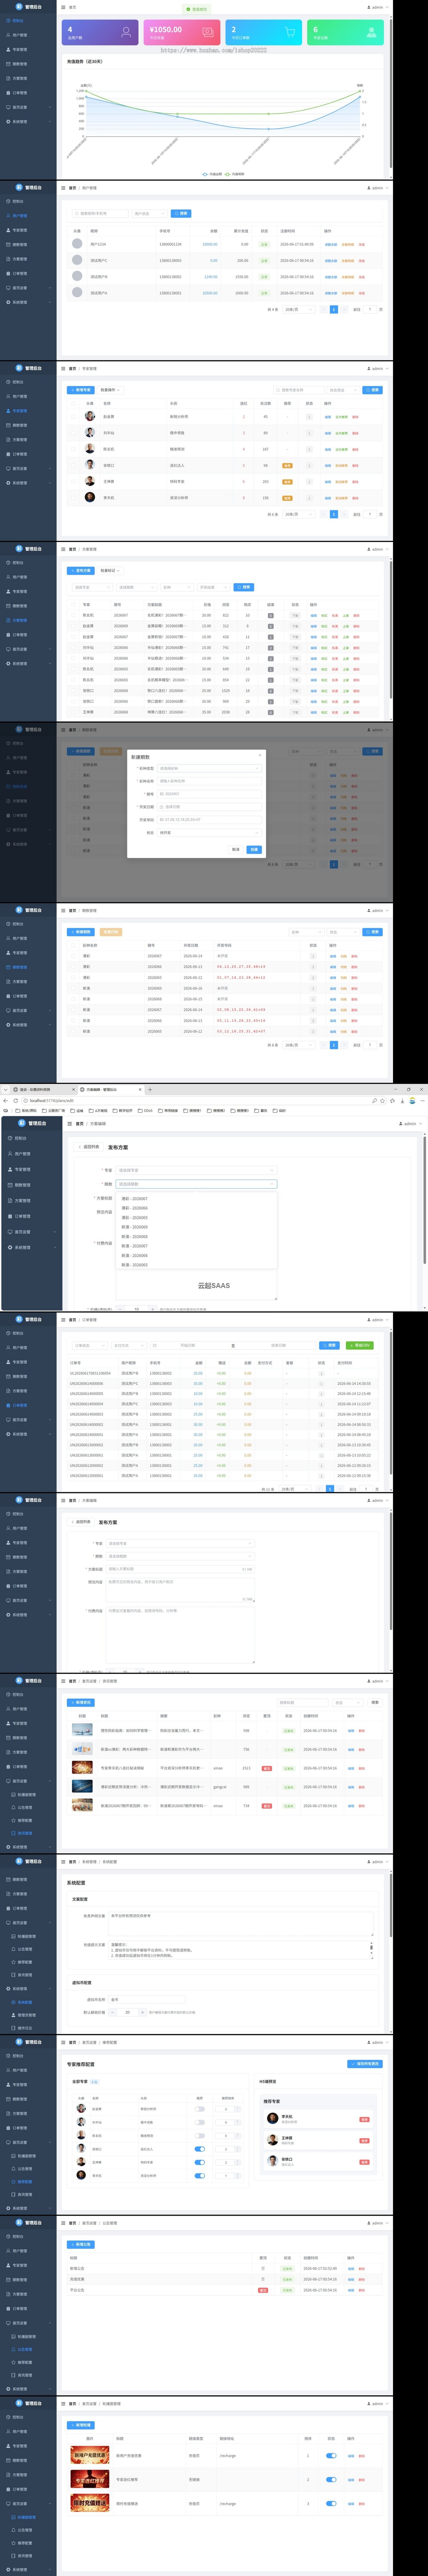
Task: Expand 系统管理 in the browser window sidebar
Action: pyautogui.click(x=32, y=1247)
